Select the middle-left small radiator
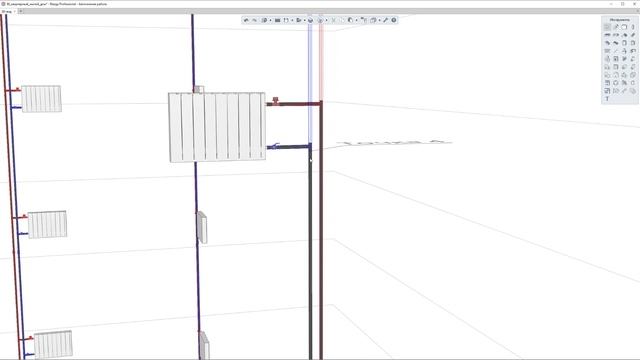Screen dimensions: 640x360 (x=47, y=224)
